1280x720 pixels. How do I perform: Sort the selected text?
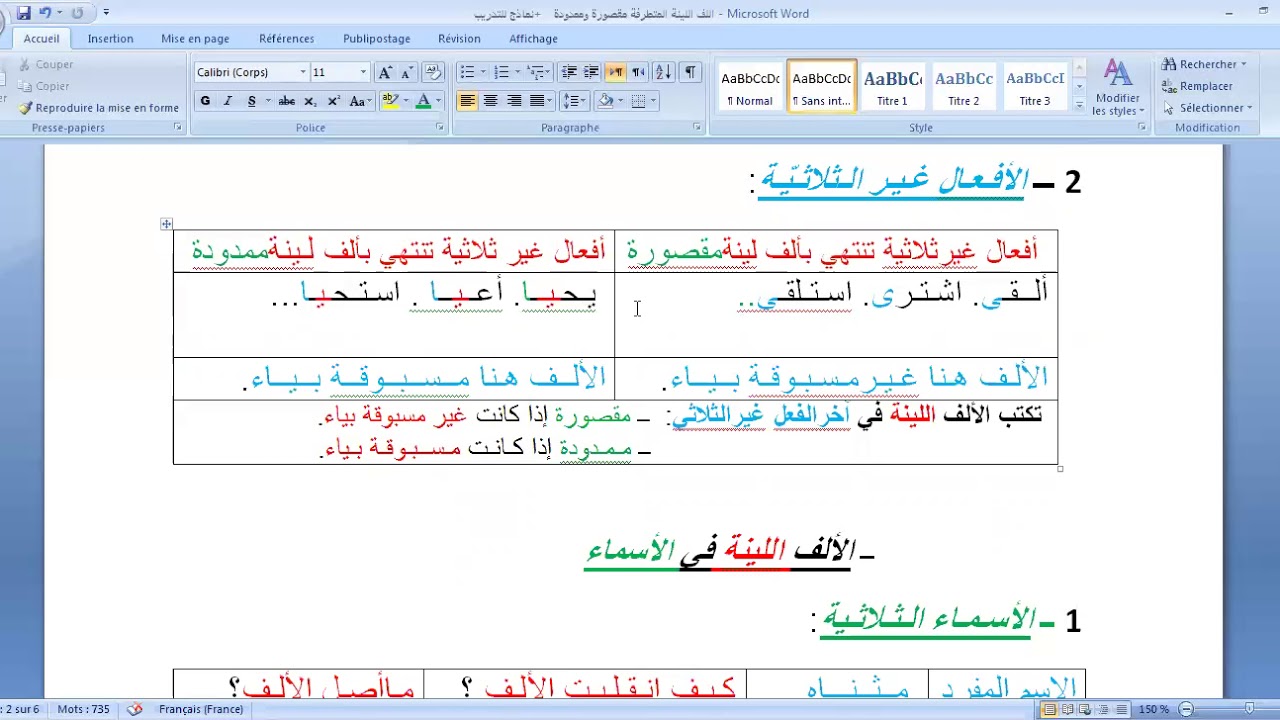[663, 72]
